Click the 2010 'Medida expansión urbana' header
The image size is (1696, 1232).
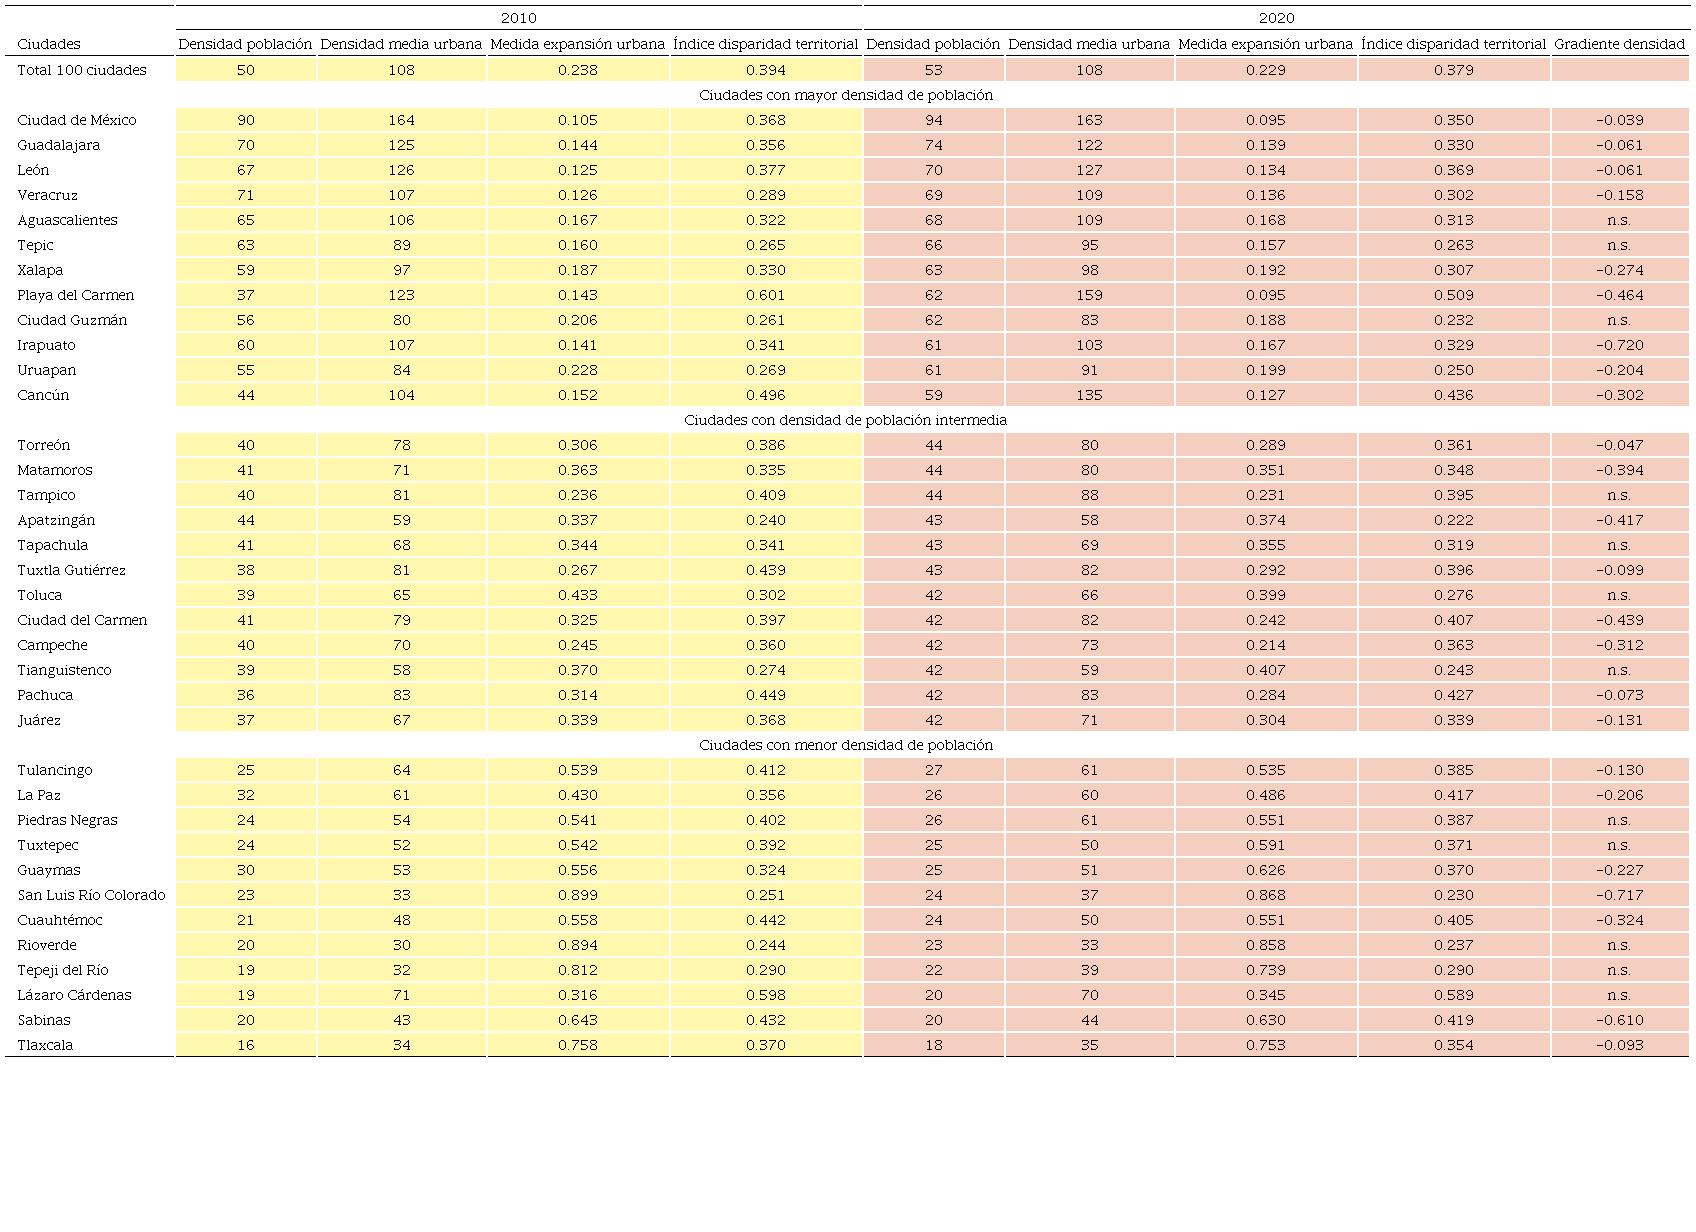point(577,44)
